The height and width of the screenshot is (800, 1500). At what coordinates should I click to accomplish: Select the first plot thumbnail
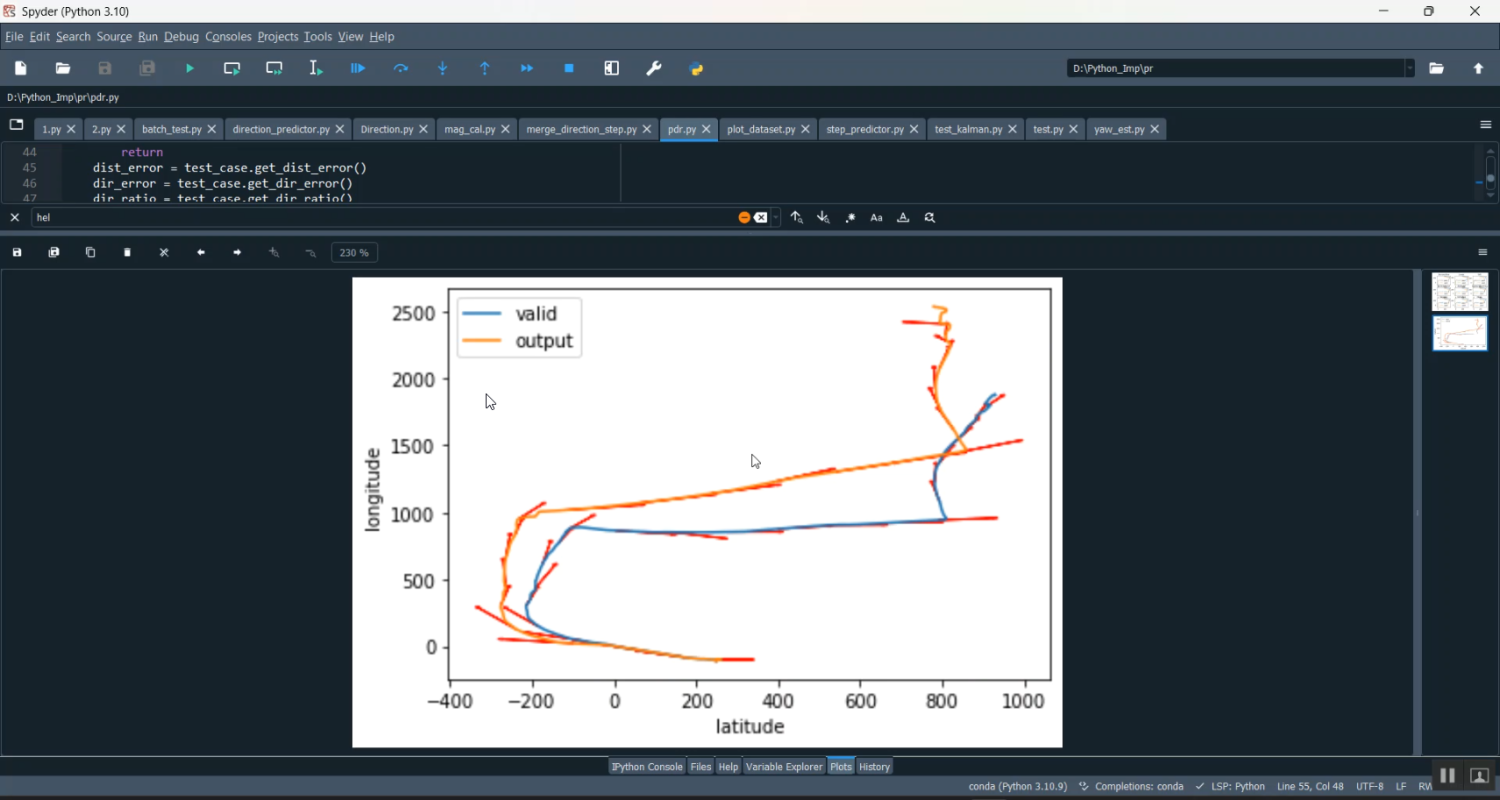pyautogui.click(x=1459, y=292)
